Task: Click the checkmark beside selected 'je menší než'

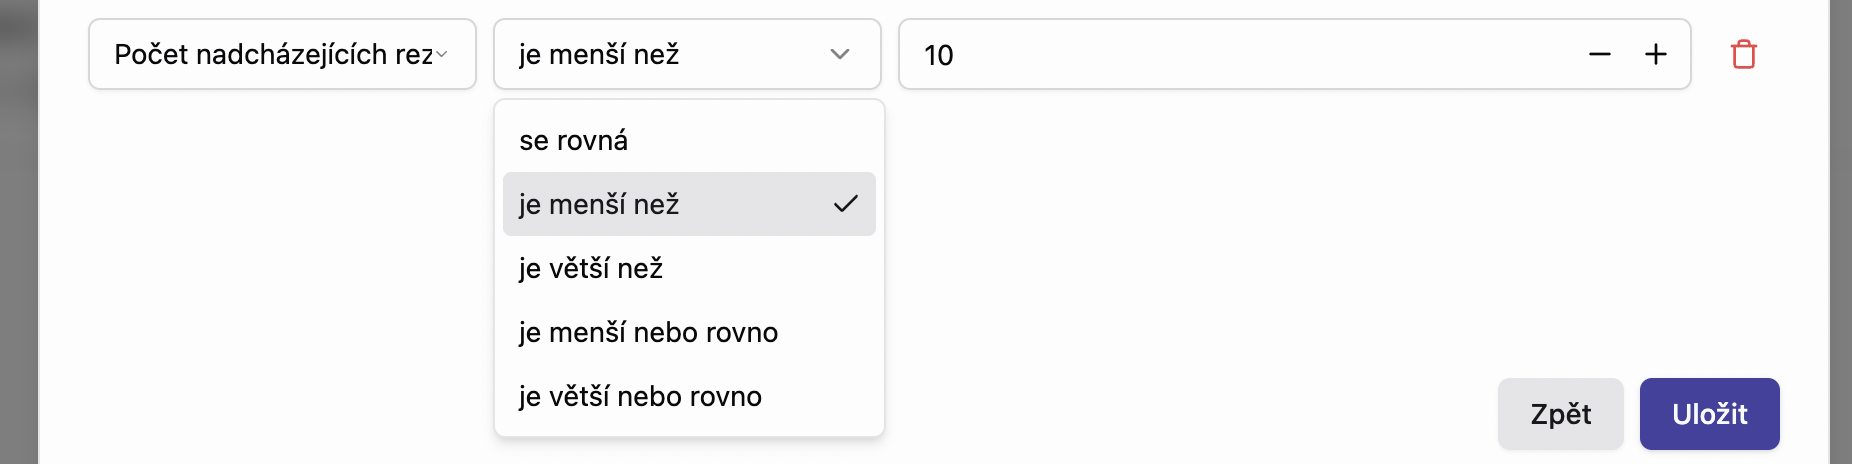Action: (x=845, y=204)
